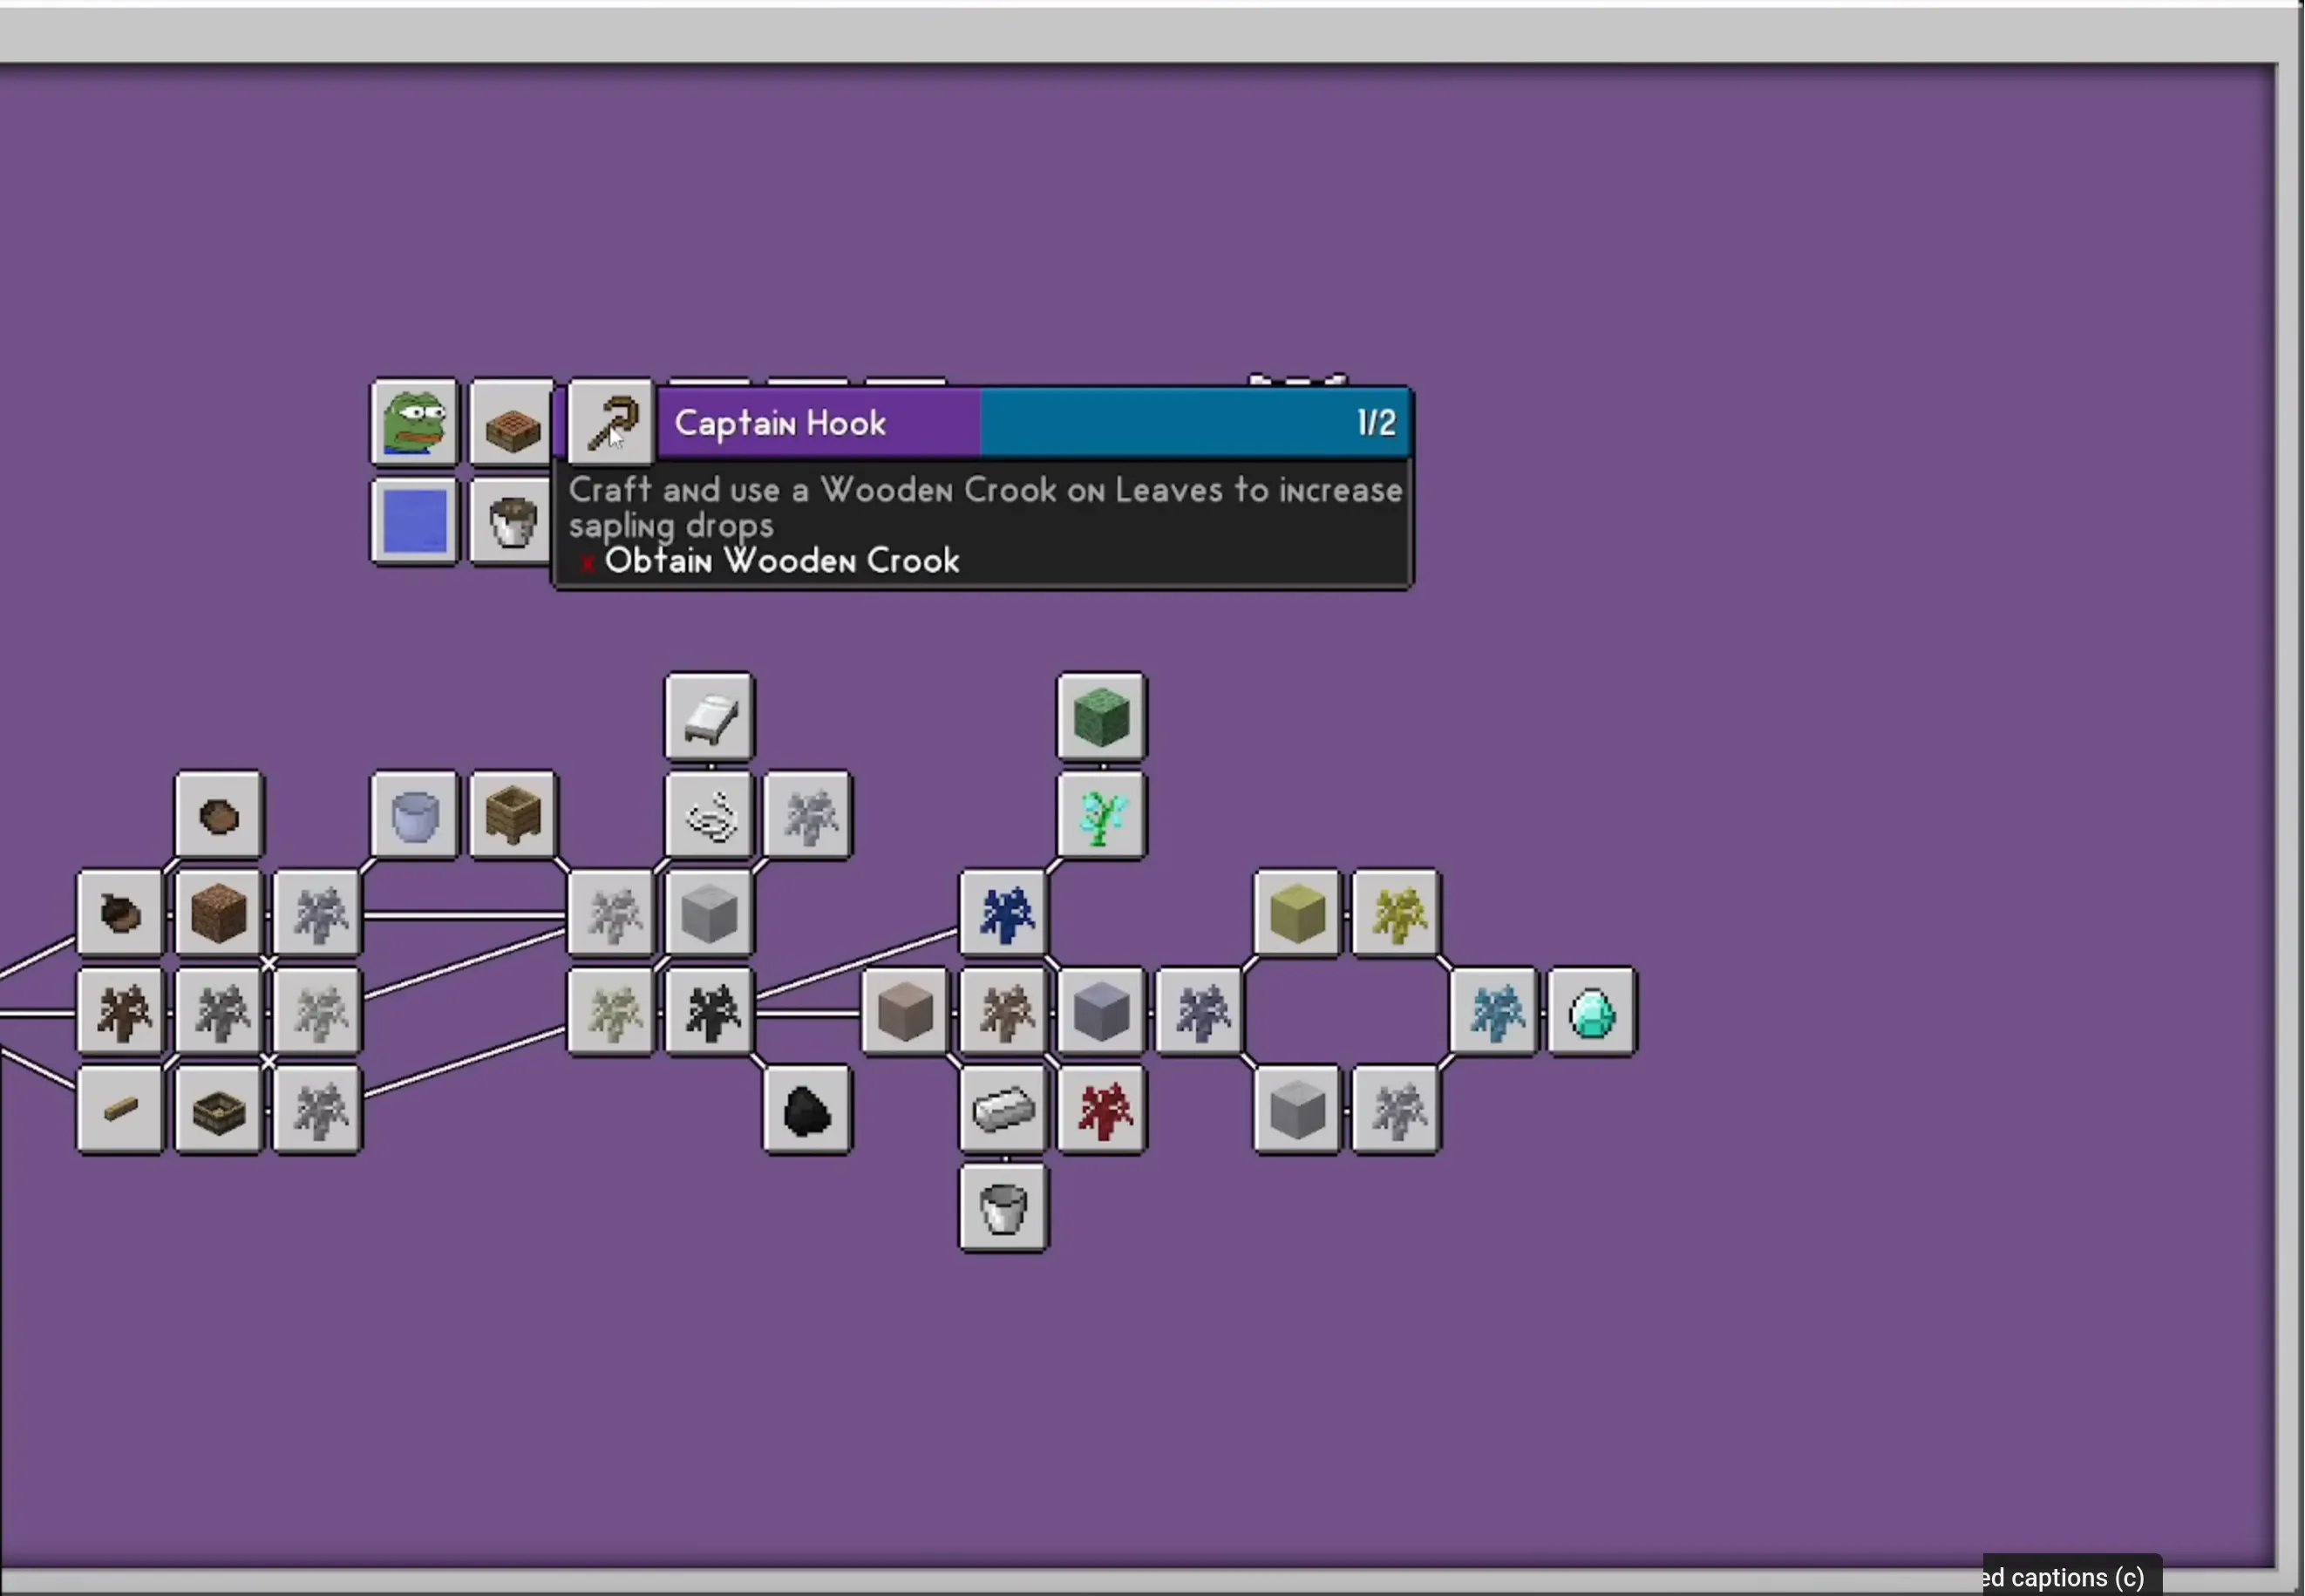Click the 'Obtain Wooden Crook' requirement text
This screenshot has height=1596, width=2305.
781,560
